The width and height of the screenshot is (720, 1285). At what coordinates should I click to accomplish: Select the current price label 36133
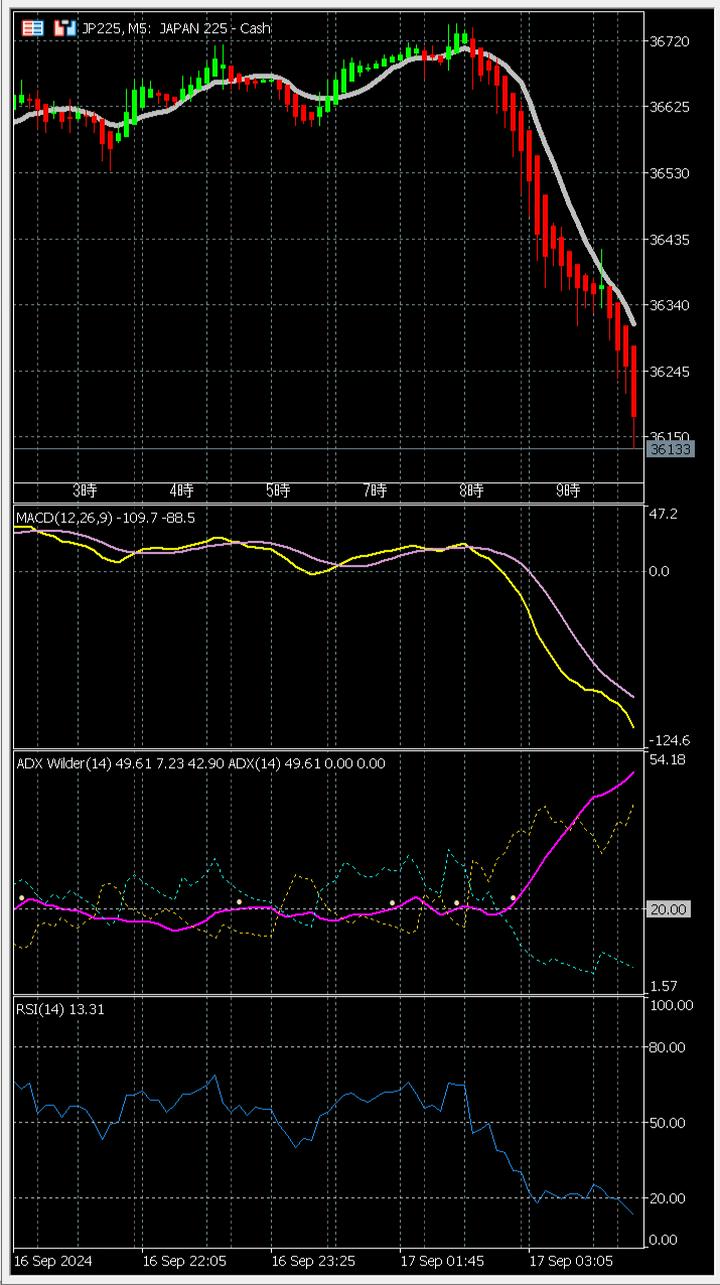pos(669,450)
